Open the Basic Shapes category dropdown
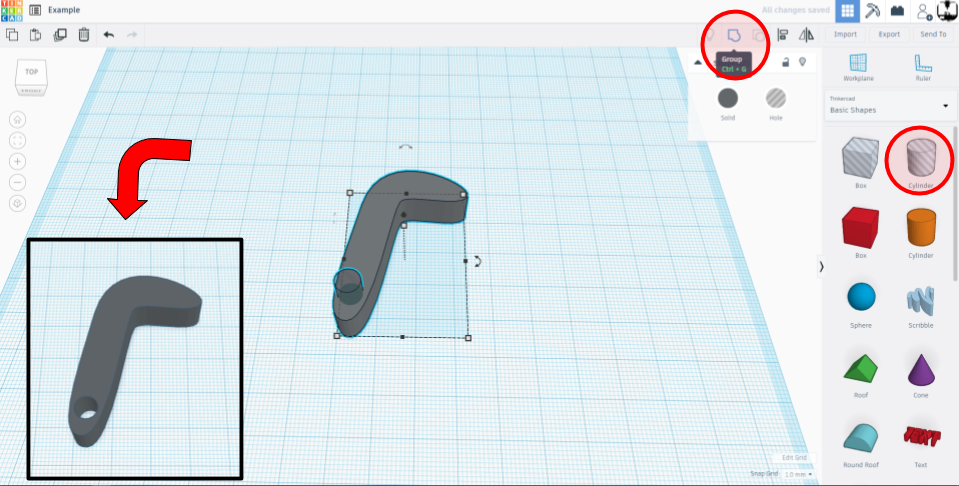The width and height of the screenshot is (959, 486). pos(889,105)
